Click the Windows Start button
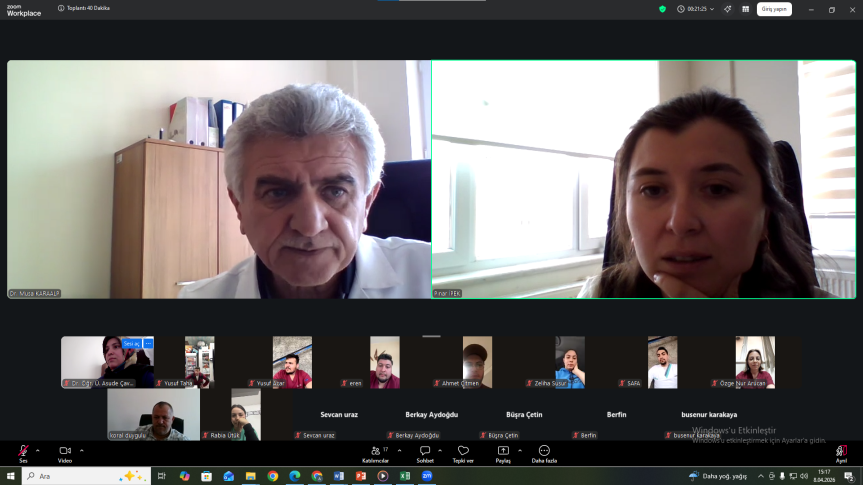 point(10,476)
